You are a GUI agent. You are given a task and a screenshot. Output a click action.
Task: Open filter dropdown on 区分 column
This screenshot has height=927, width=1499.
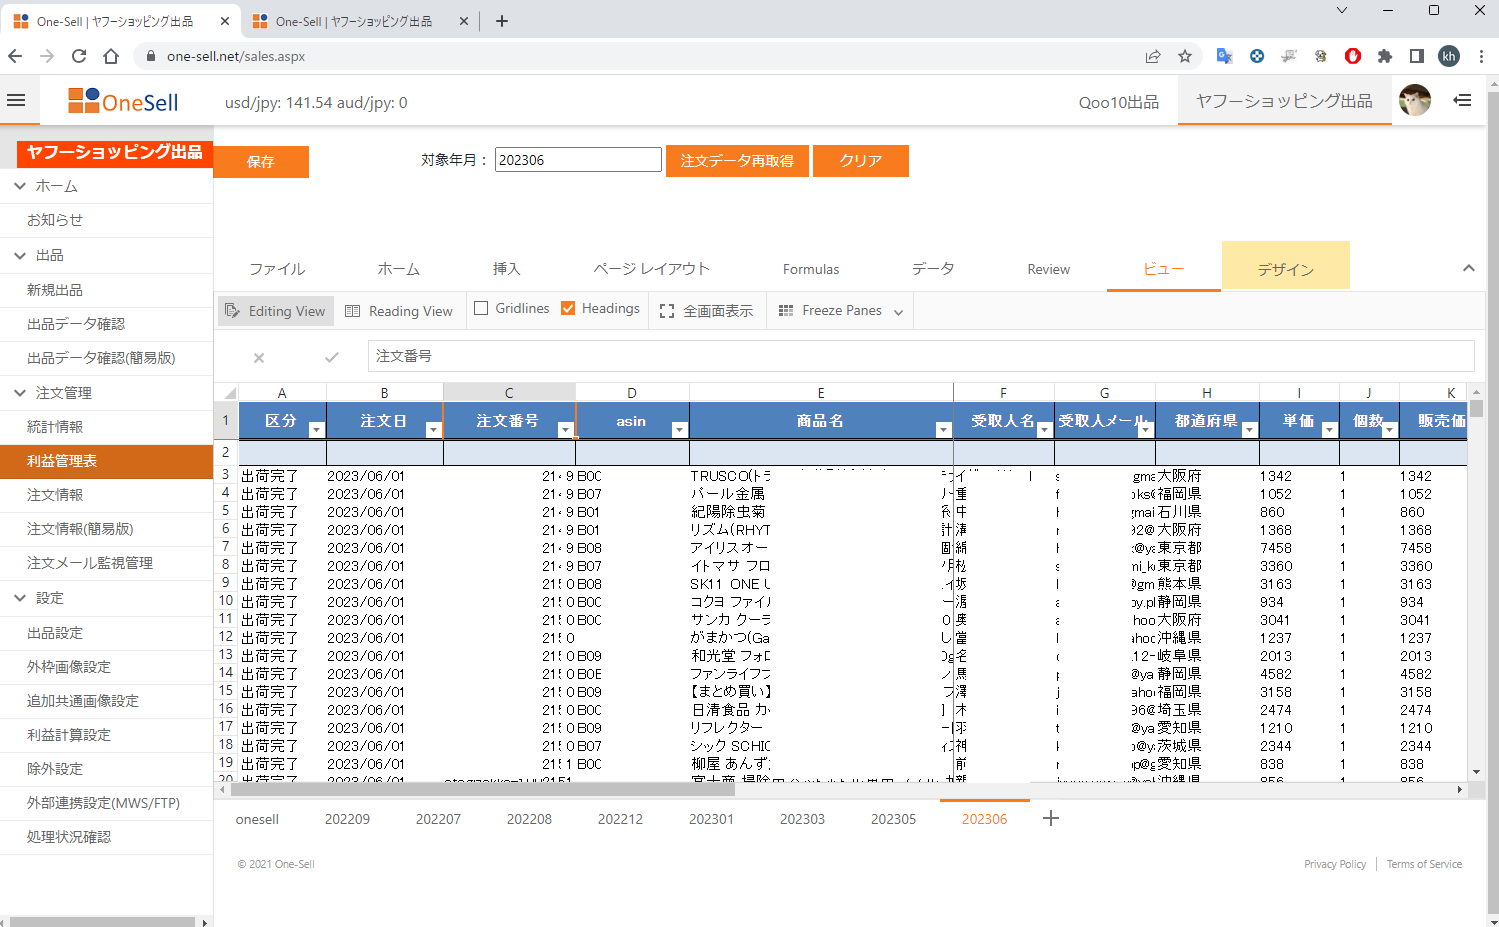(316, 430)
